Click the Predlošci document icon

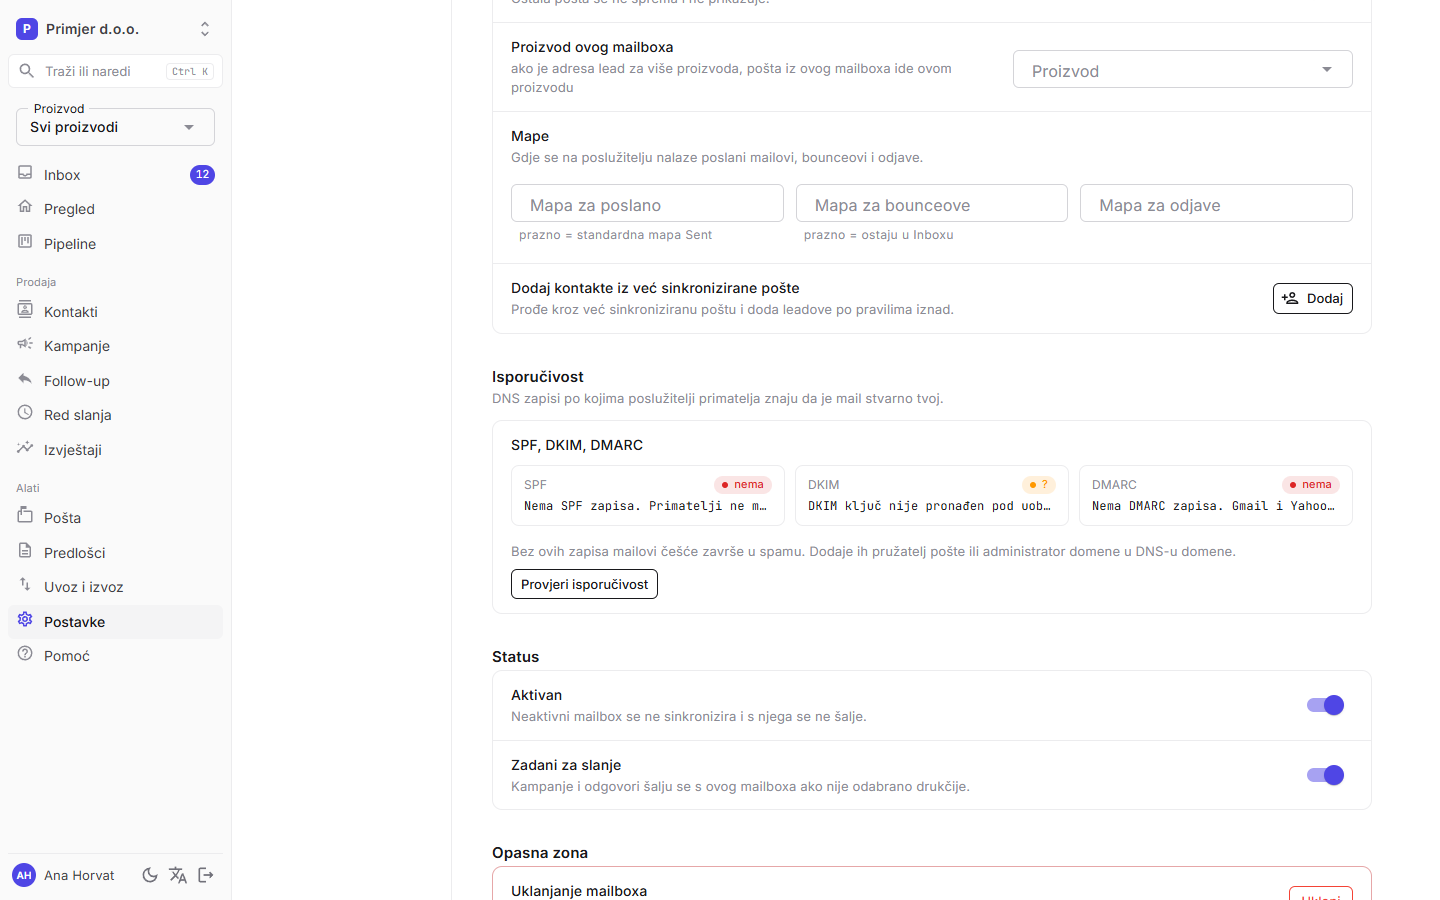(25, 551)
